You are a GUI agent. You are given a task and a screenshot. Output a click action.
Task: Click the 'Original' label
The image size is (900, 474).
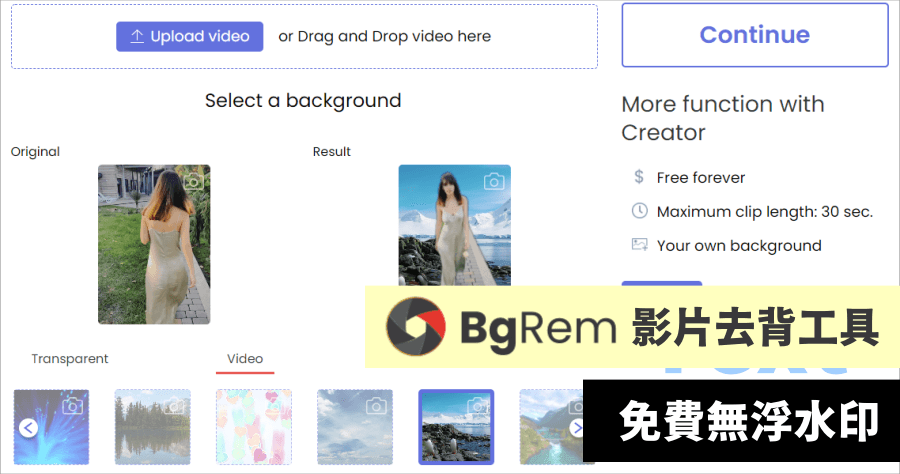point(35,151)
